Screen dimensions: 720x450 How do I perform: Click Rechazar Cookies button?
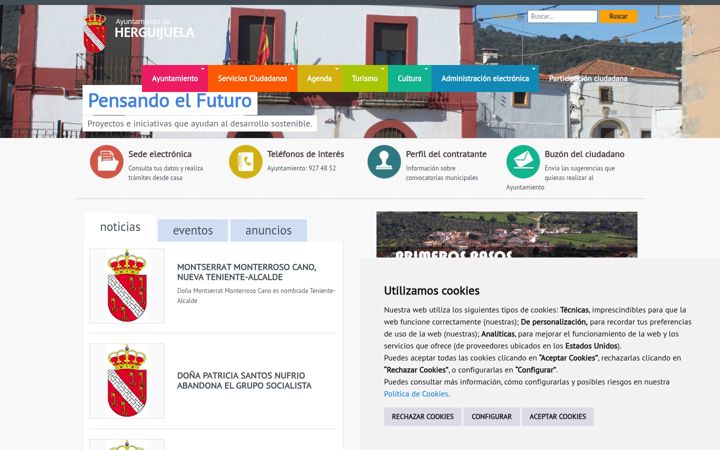tap(422, 416)
